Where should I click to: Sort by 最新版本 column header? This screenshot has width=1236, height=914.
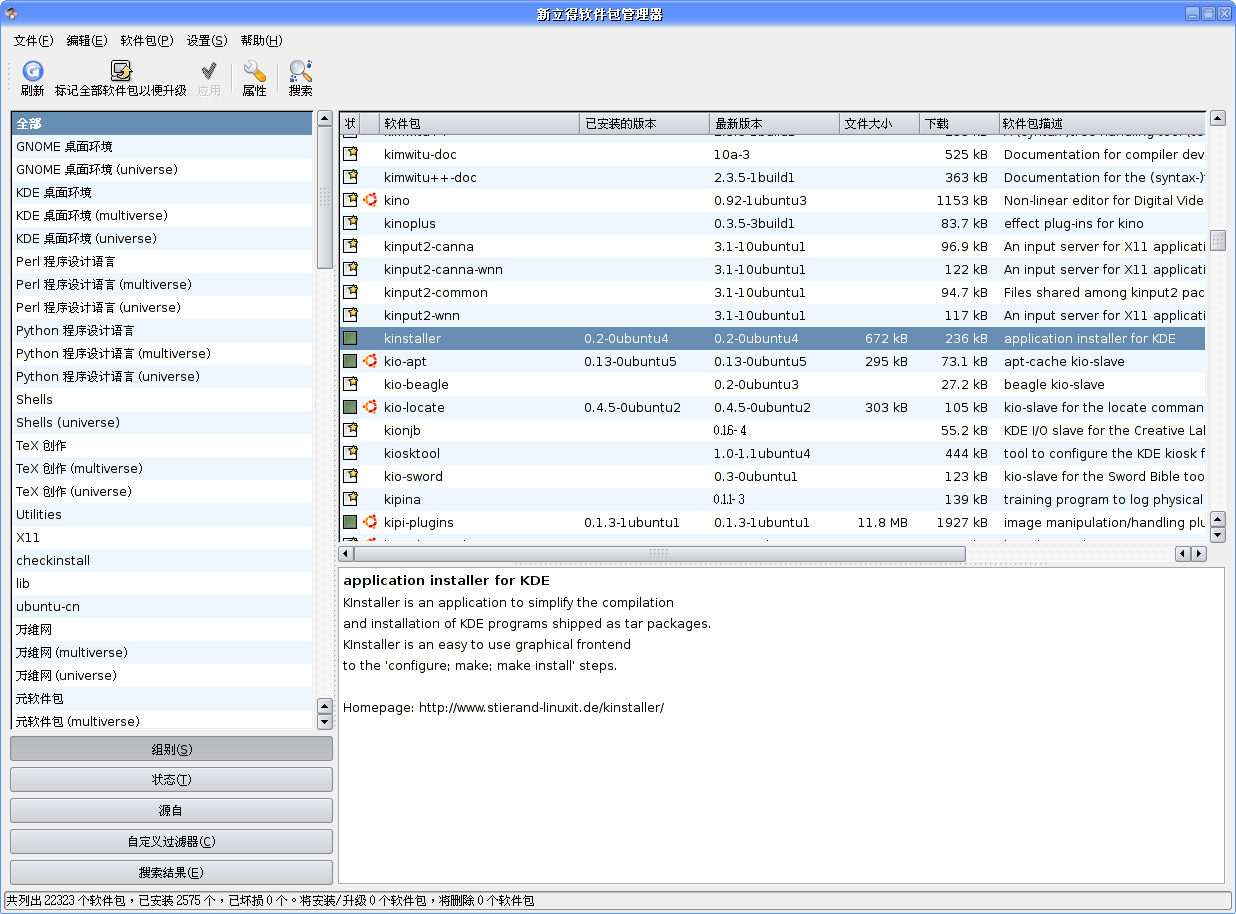pos(774,124)
